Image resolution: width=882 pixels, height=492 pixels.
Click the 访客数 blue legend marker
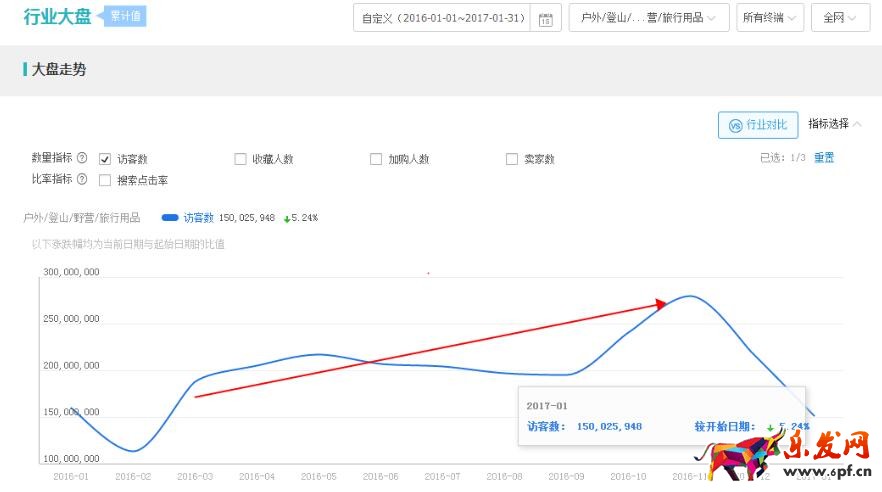170,218
